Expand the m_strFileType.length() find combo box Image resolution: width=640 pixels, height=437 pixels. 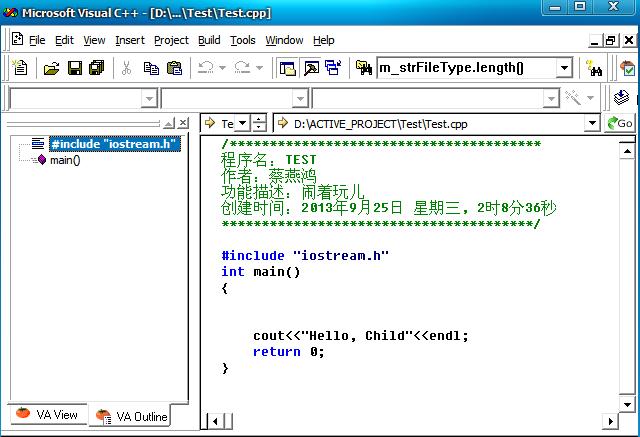pyautogui.click(x=564, y=68)
